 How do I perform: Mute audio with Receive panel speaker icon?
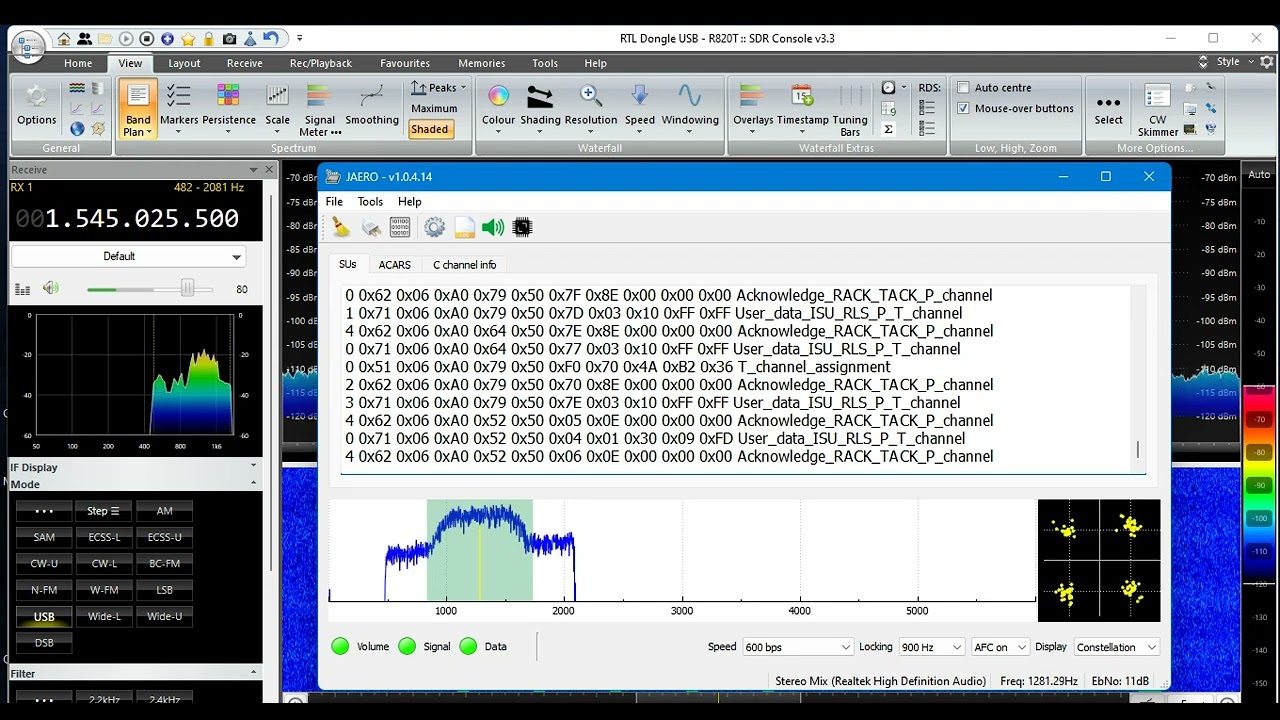pos(50,289)
